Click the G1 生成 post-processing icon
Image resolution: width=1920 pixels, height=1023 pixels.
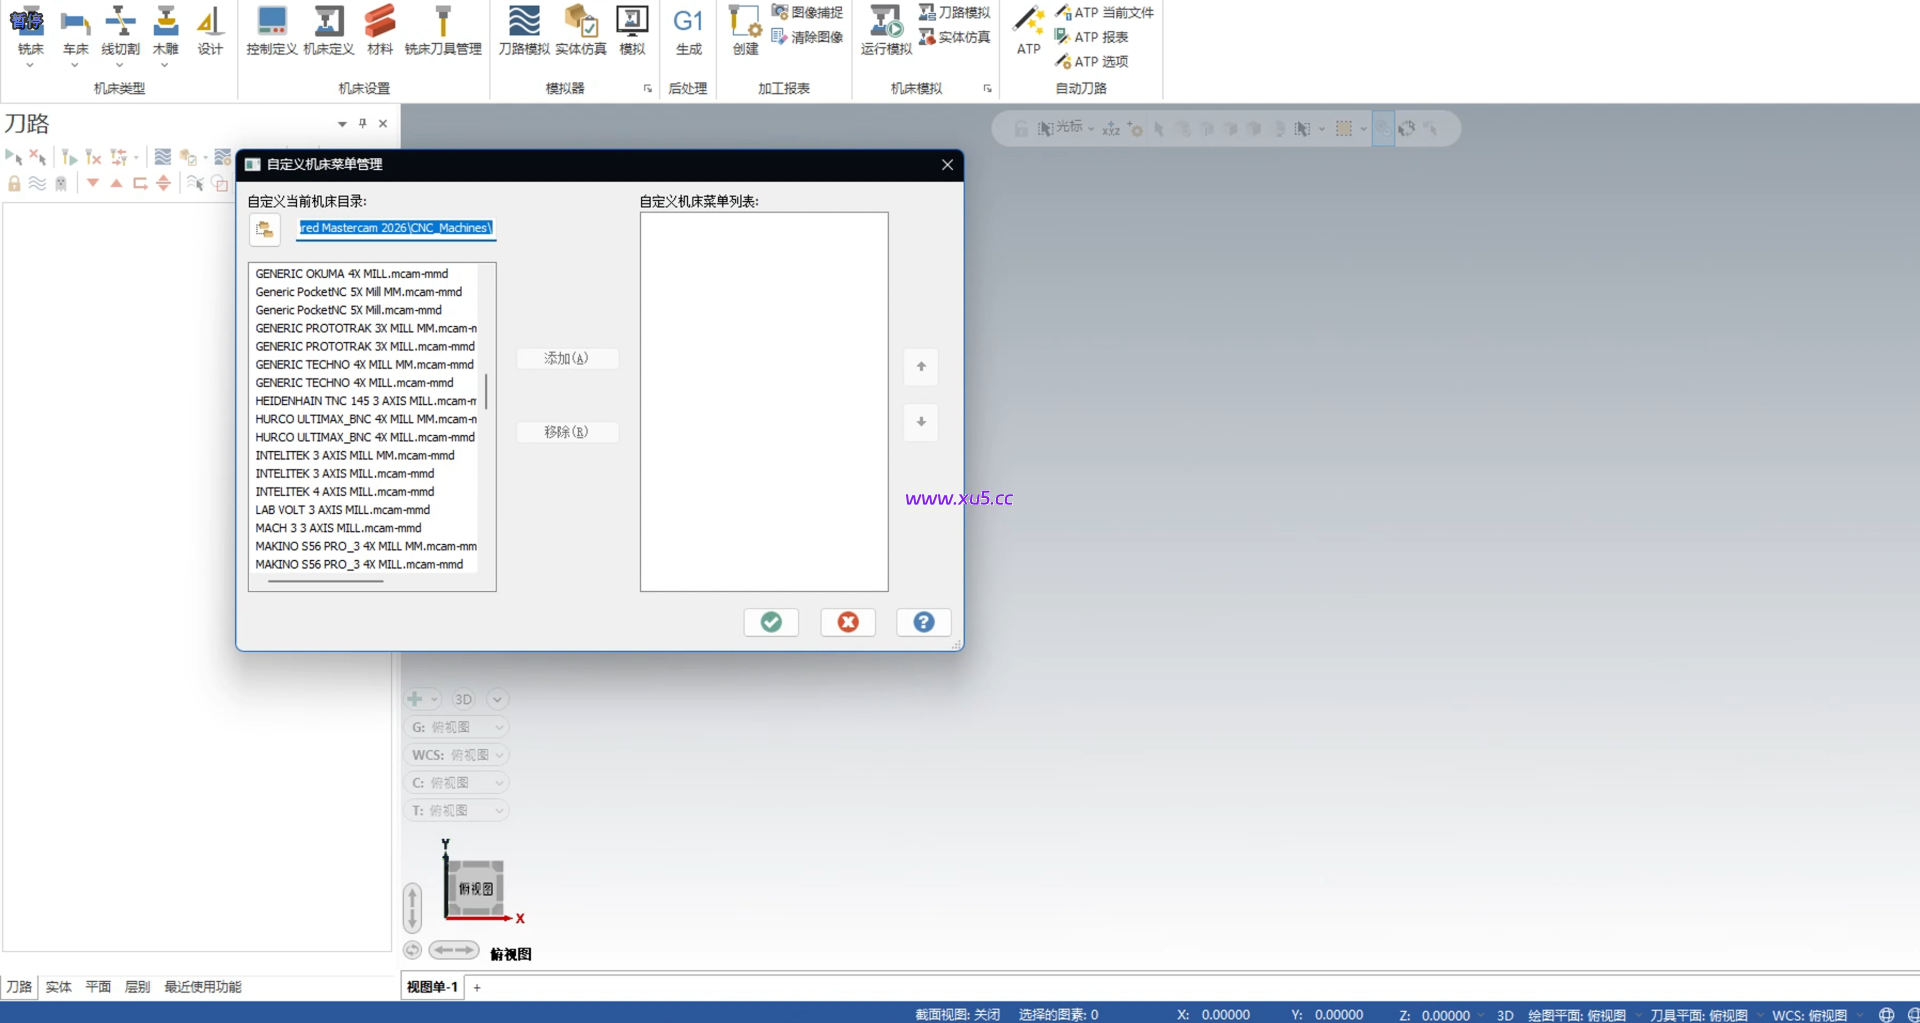tap(688, 30)
